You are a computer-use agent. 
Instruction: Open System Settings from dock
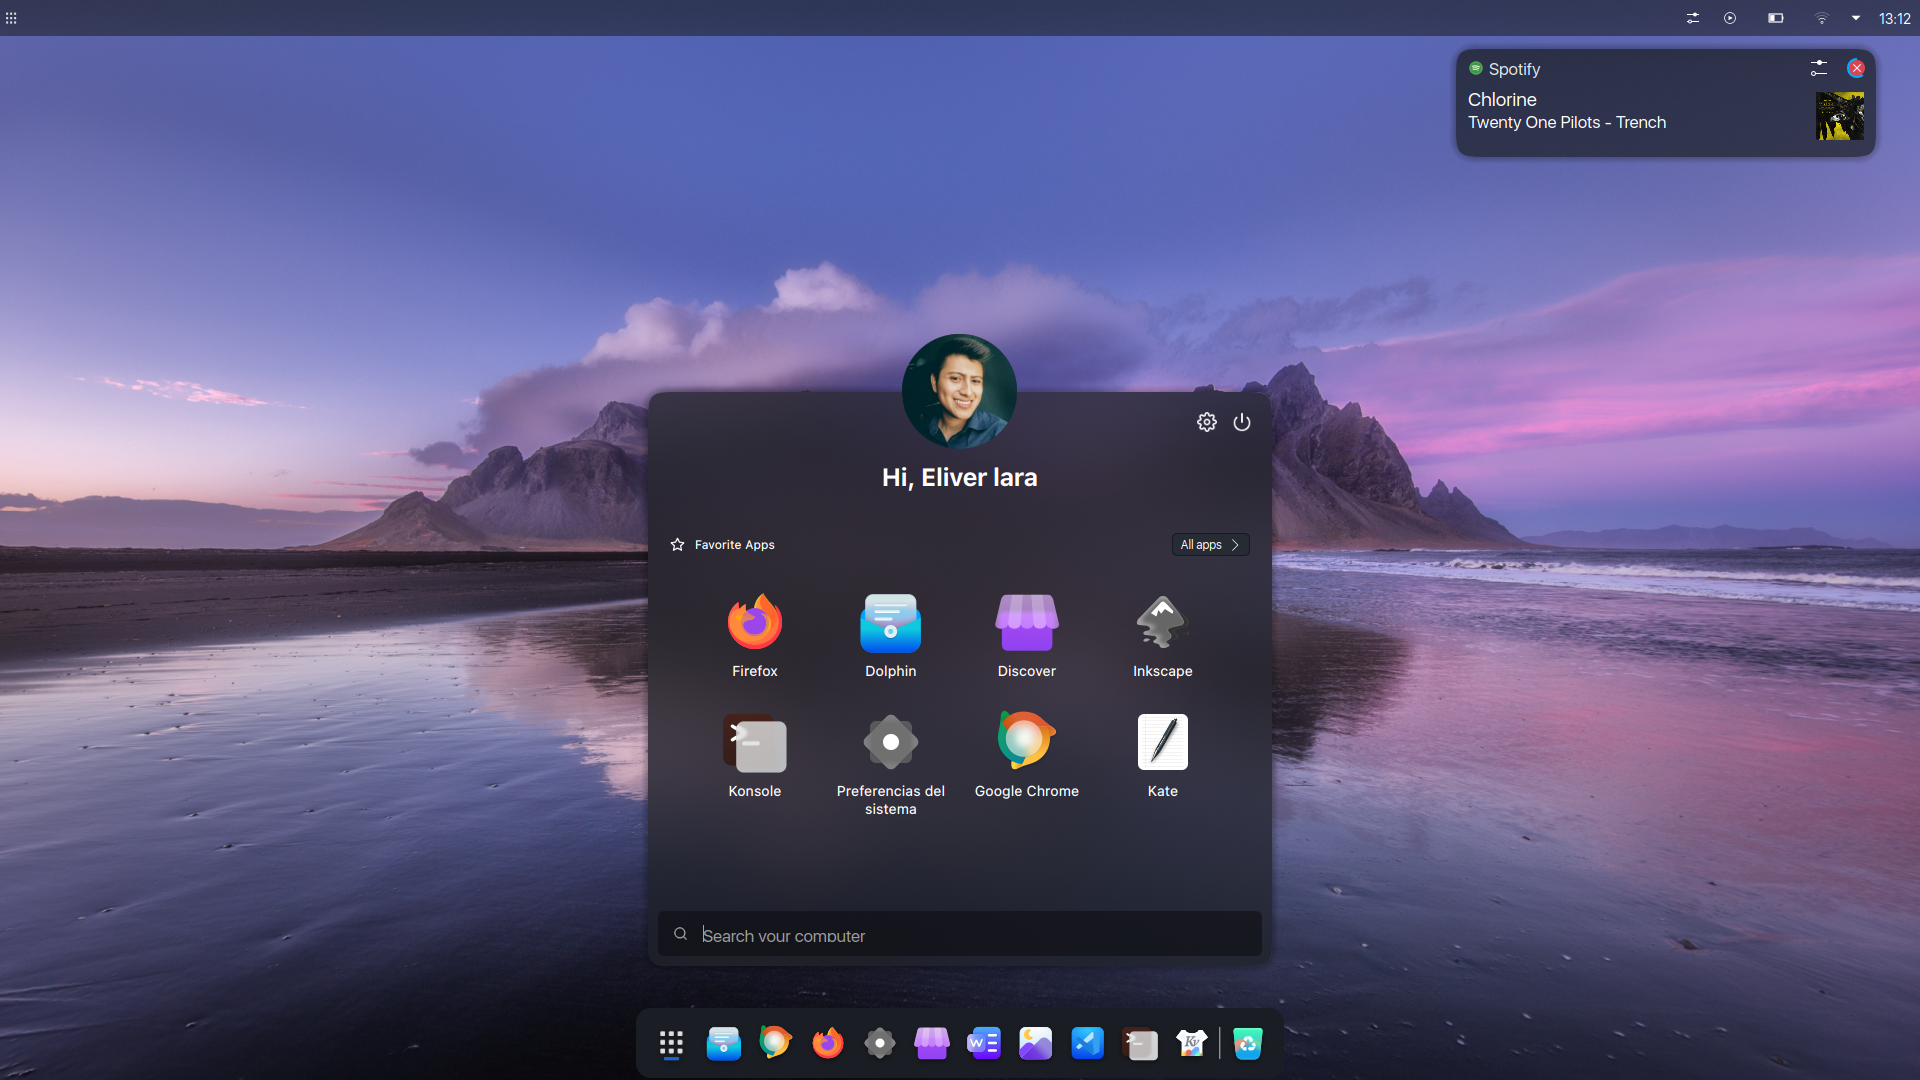(x=879, y=1044)
